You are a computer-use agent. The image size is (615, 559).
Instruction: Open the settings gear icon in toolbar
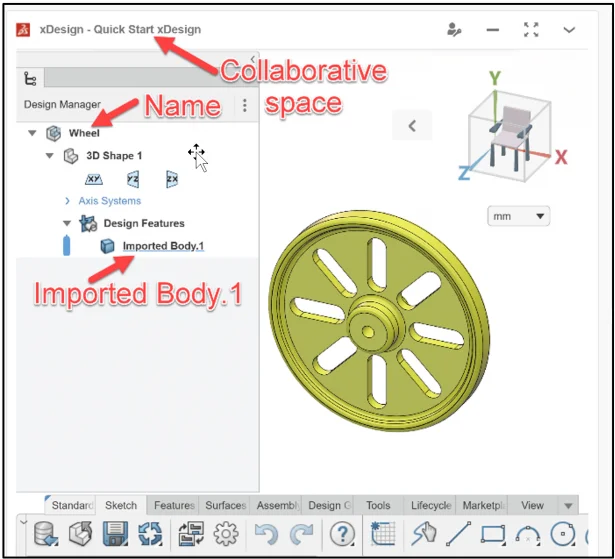pos(226,533)
